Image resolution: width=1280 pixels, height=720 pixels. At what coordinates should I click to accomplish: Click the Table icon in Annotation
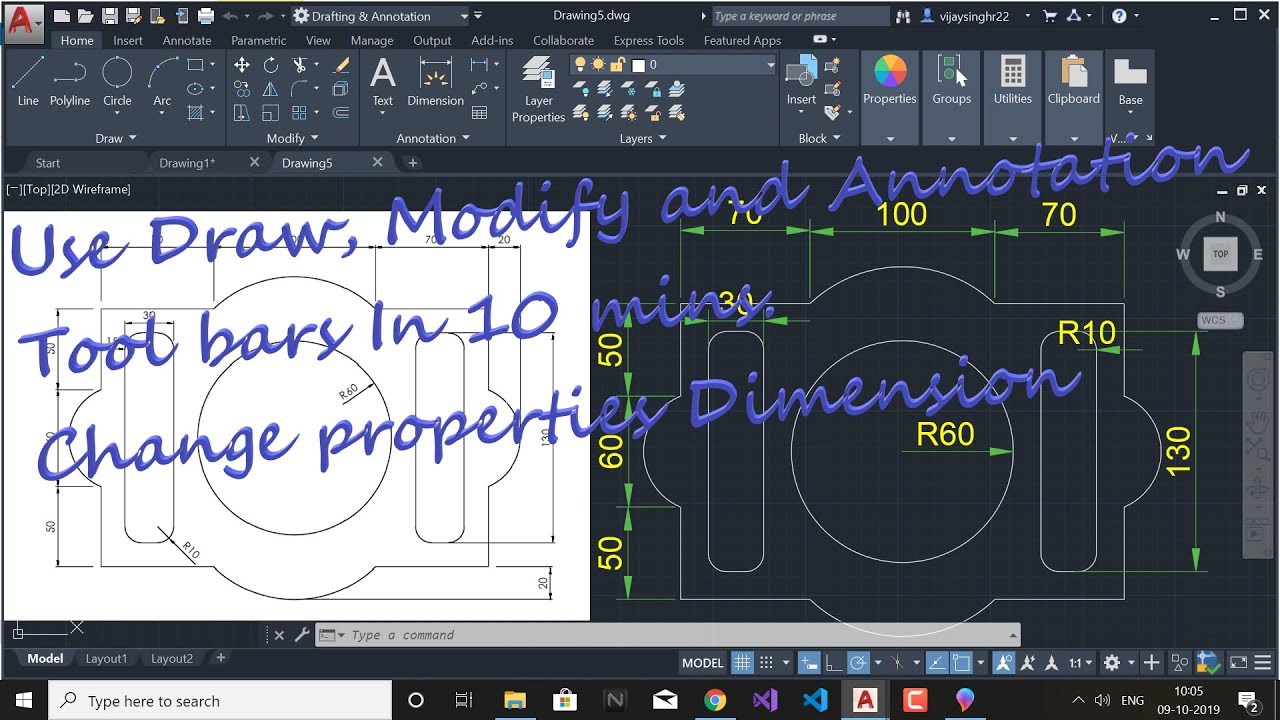point(479,113)
